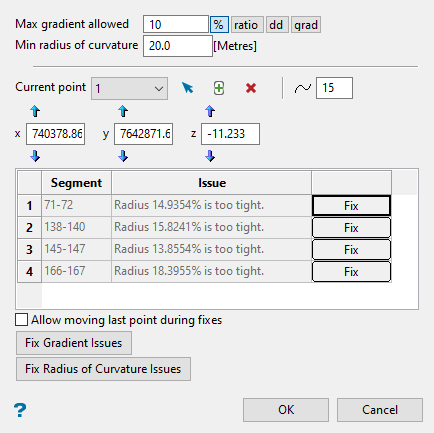Click Fix for segment 145-147
The height and width of the screenshot is (433, 434).
(351, 250)
